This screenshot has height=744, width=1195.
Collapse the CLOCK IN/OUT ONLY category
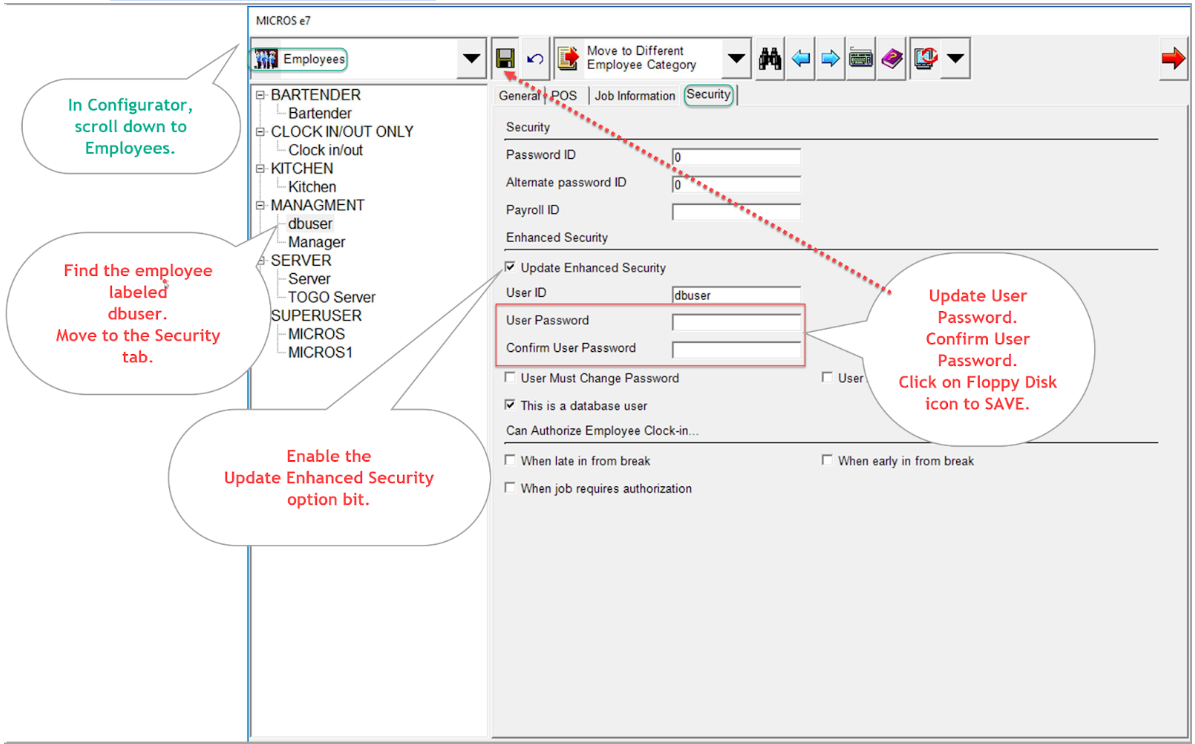(260, 132)
